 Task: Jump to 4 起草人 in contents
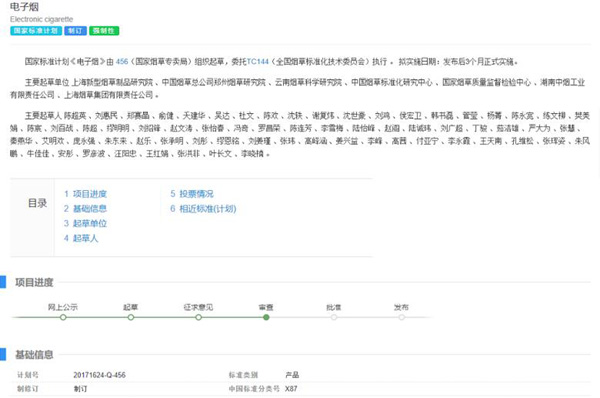coord(81,238)
